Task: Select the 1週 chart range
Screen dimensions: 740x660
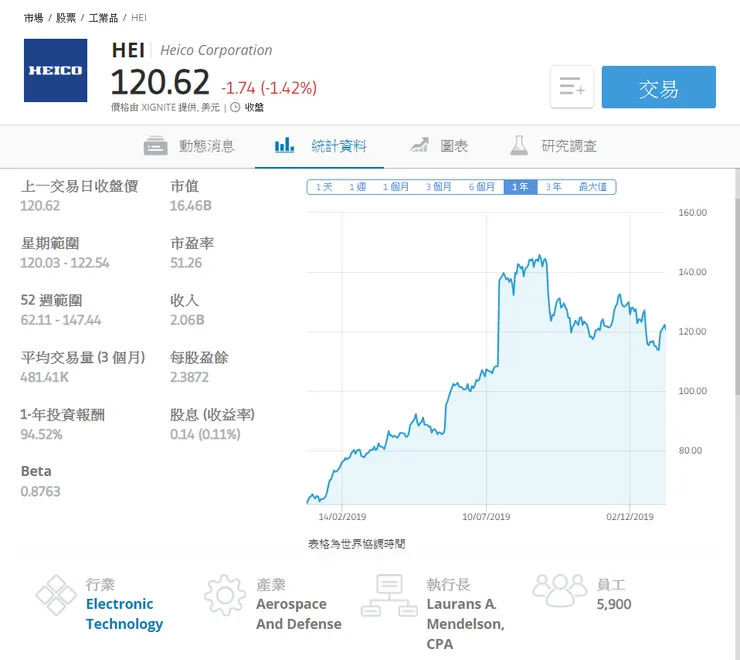Action: pos(357,187)
